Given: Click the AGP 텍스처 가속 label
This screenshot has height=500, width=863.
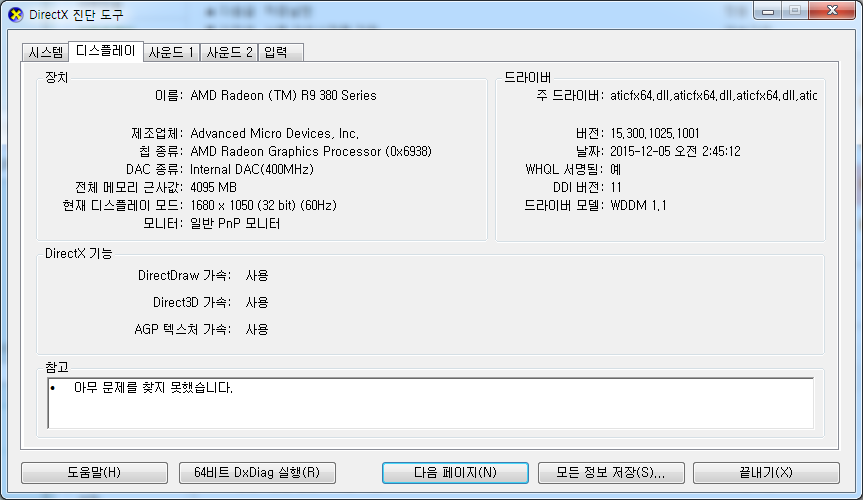Looking at the screenshot, I should (x=183, y=329).
